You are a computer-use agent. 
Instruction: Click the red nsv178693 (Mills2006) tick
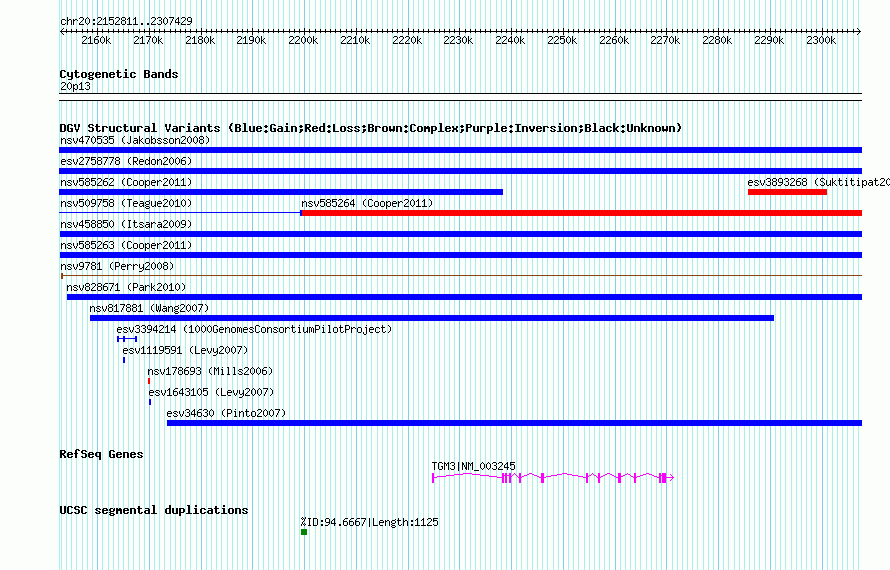(149, 381)
